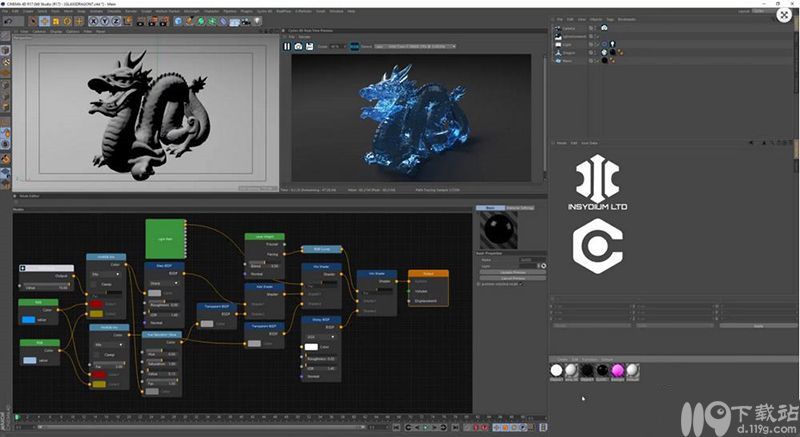The height and width of the screenshot is (437, 800).
Task: Open the device dropdown in preview toolbar
Action: tap(415, 46)
